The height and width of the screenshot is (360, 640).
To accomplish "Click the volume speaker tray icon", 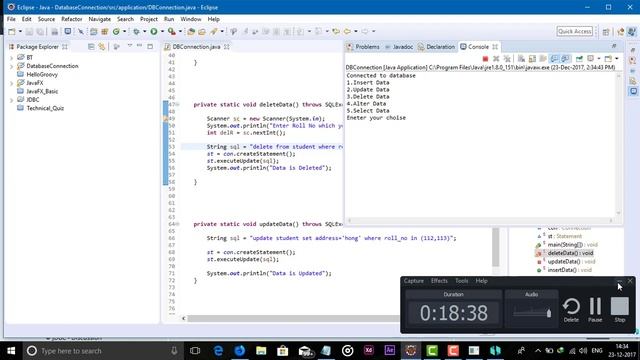I will (x=583, y=351).
